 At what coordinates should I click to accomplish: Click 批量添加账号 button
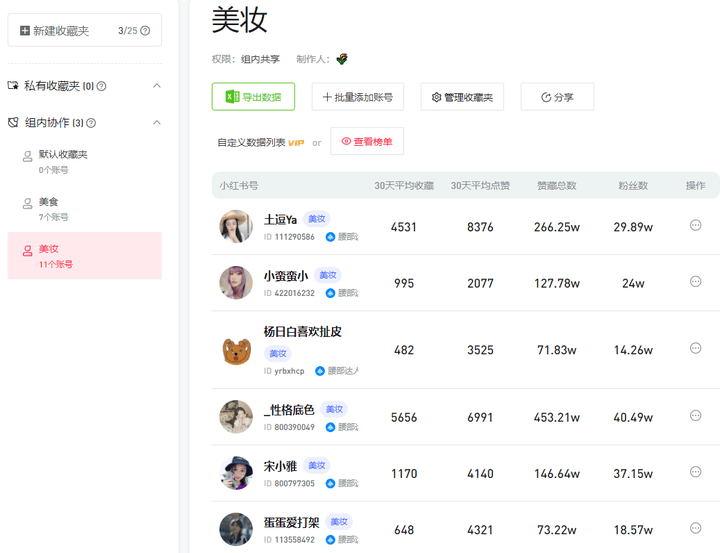[x=357, y=97]
